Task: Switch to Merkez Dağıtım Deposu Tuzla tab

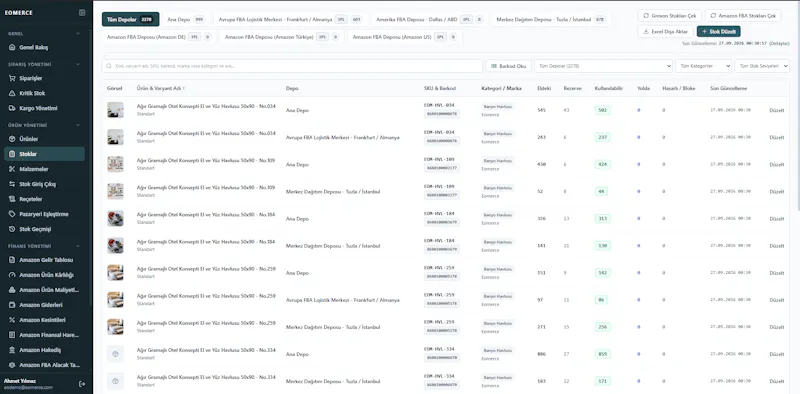Action: tap(551, 19)
